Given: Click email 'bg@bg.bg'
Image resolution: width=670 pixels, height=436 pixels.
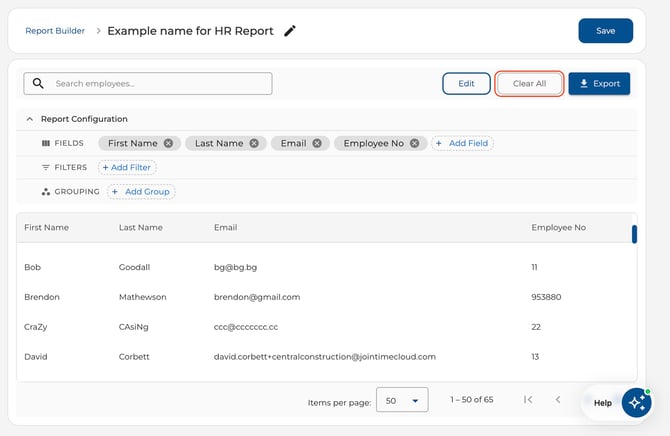Looking at the screenshot, I should 235,268.
